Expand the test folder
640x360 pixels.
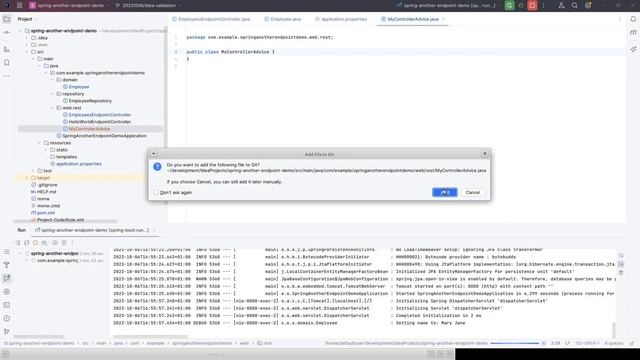coord(33,171)
